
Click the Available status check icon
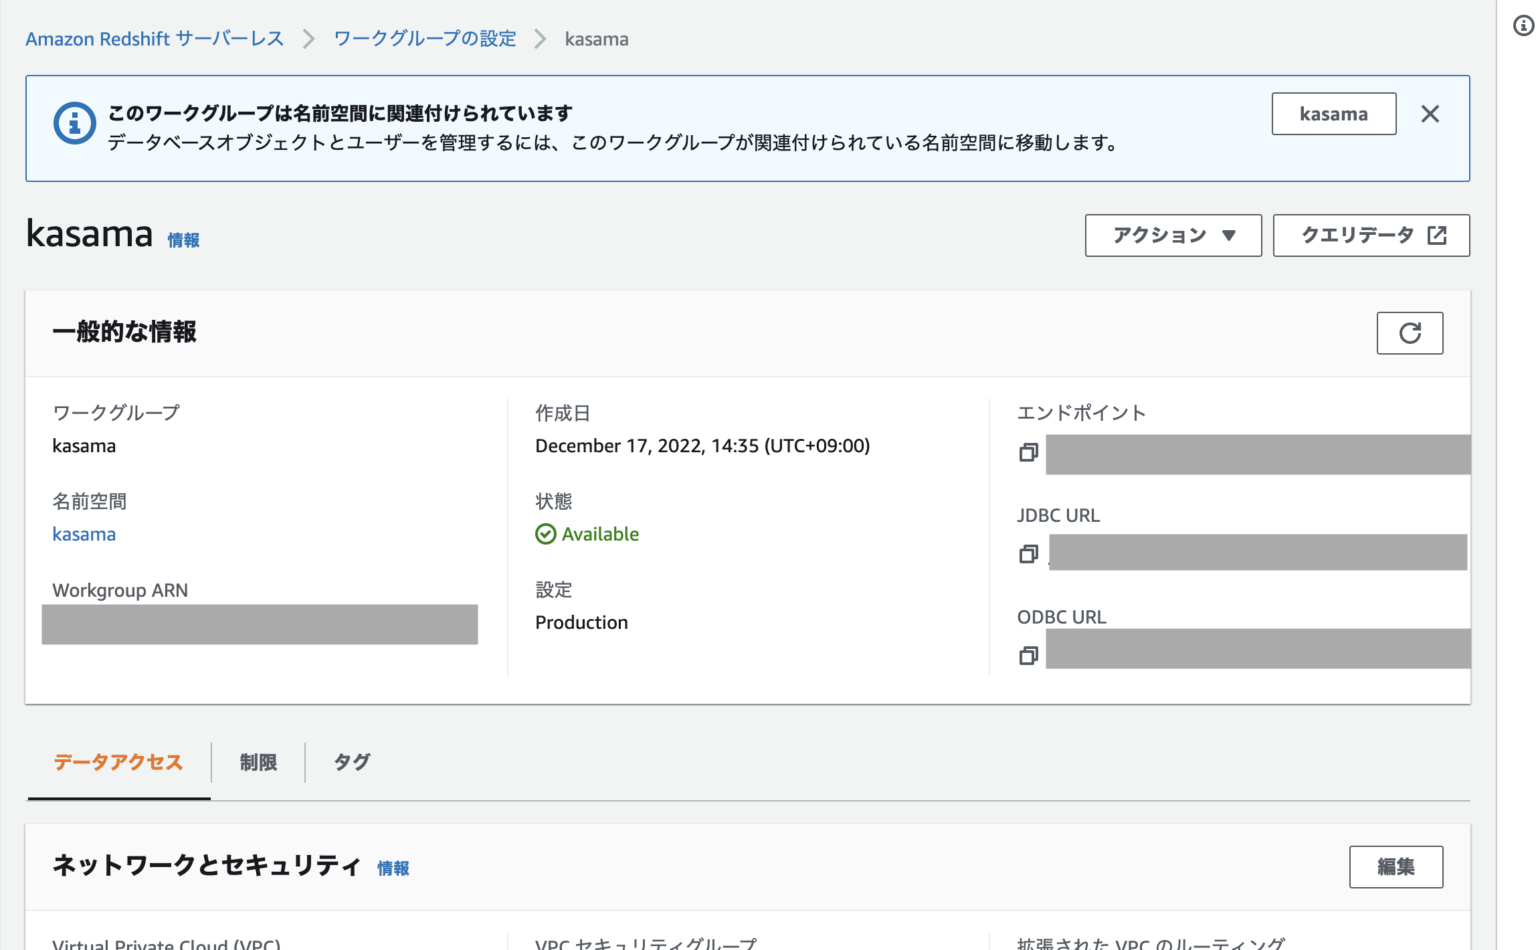[545, 533]
